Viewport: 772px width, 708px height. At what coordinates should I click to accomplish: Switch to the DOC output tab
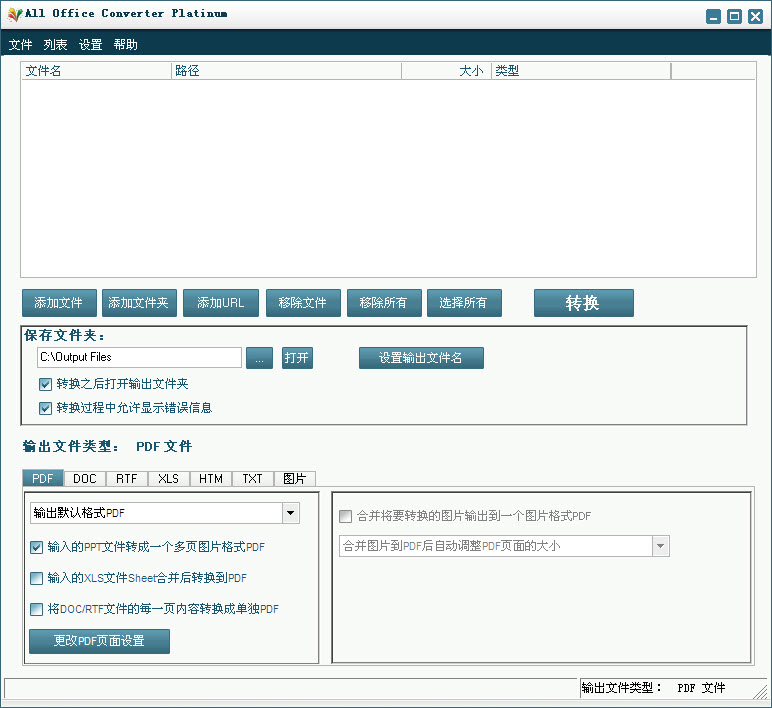85,479
